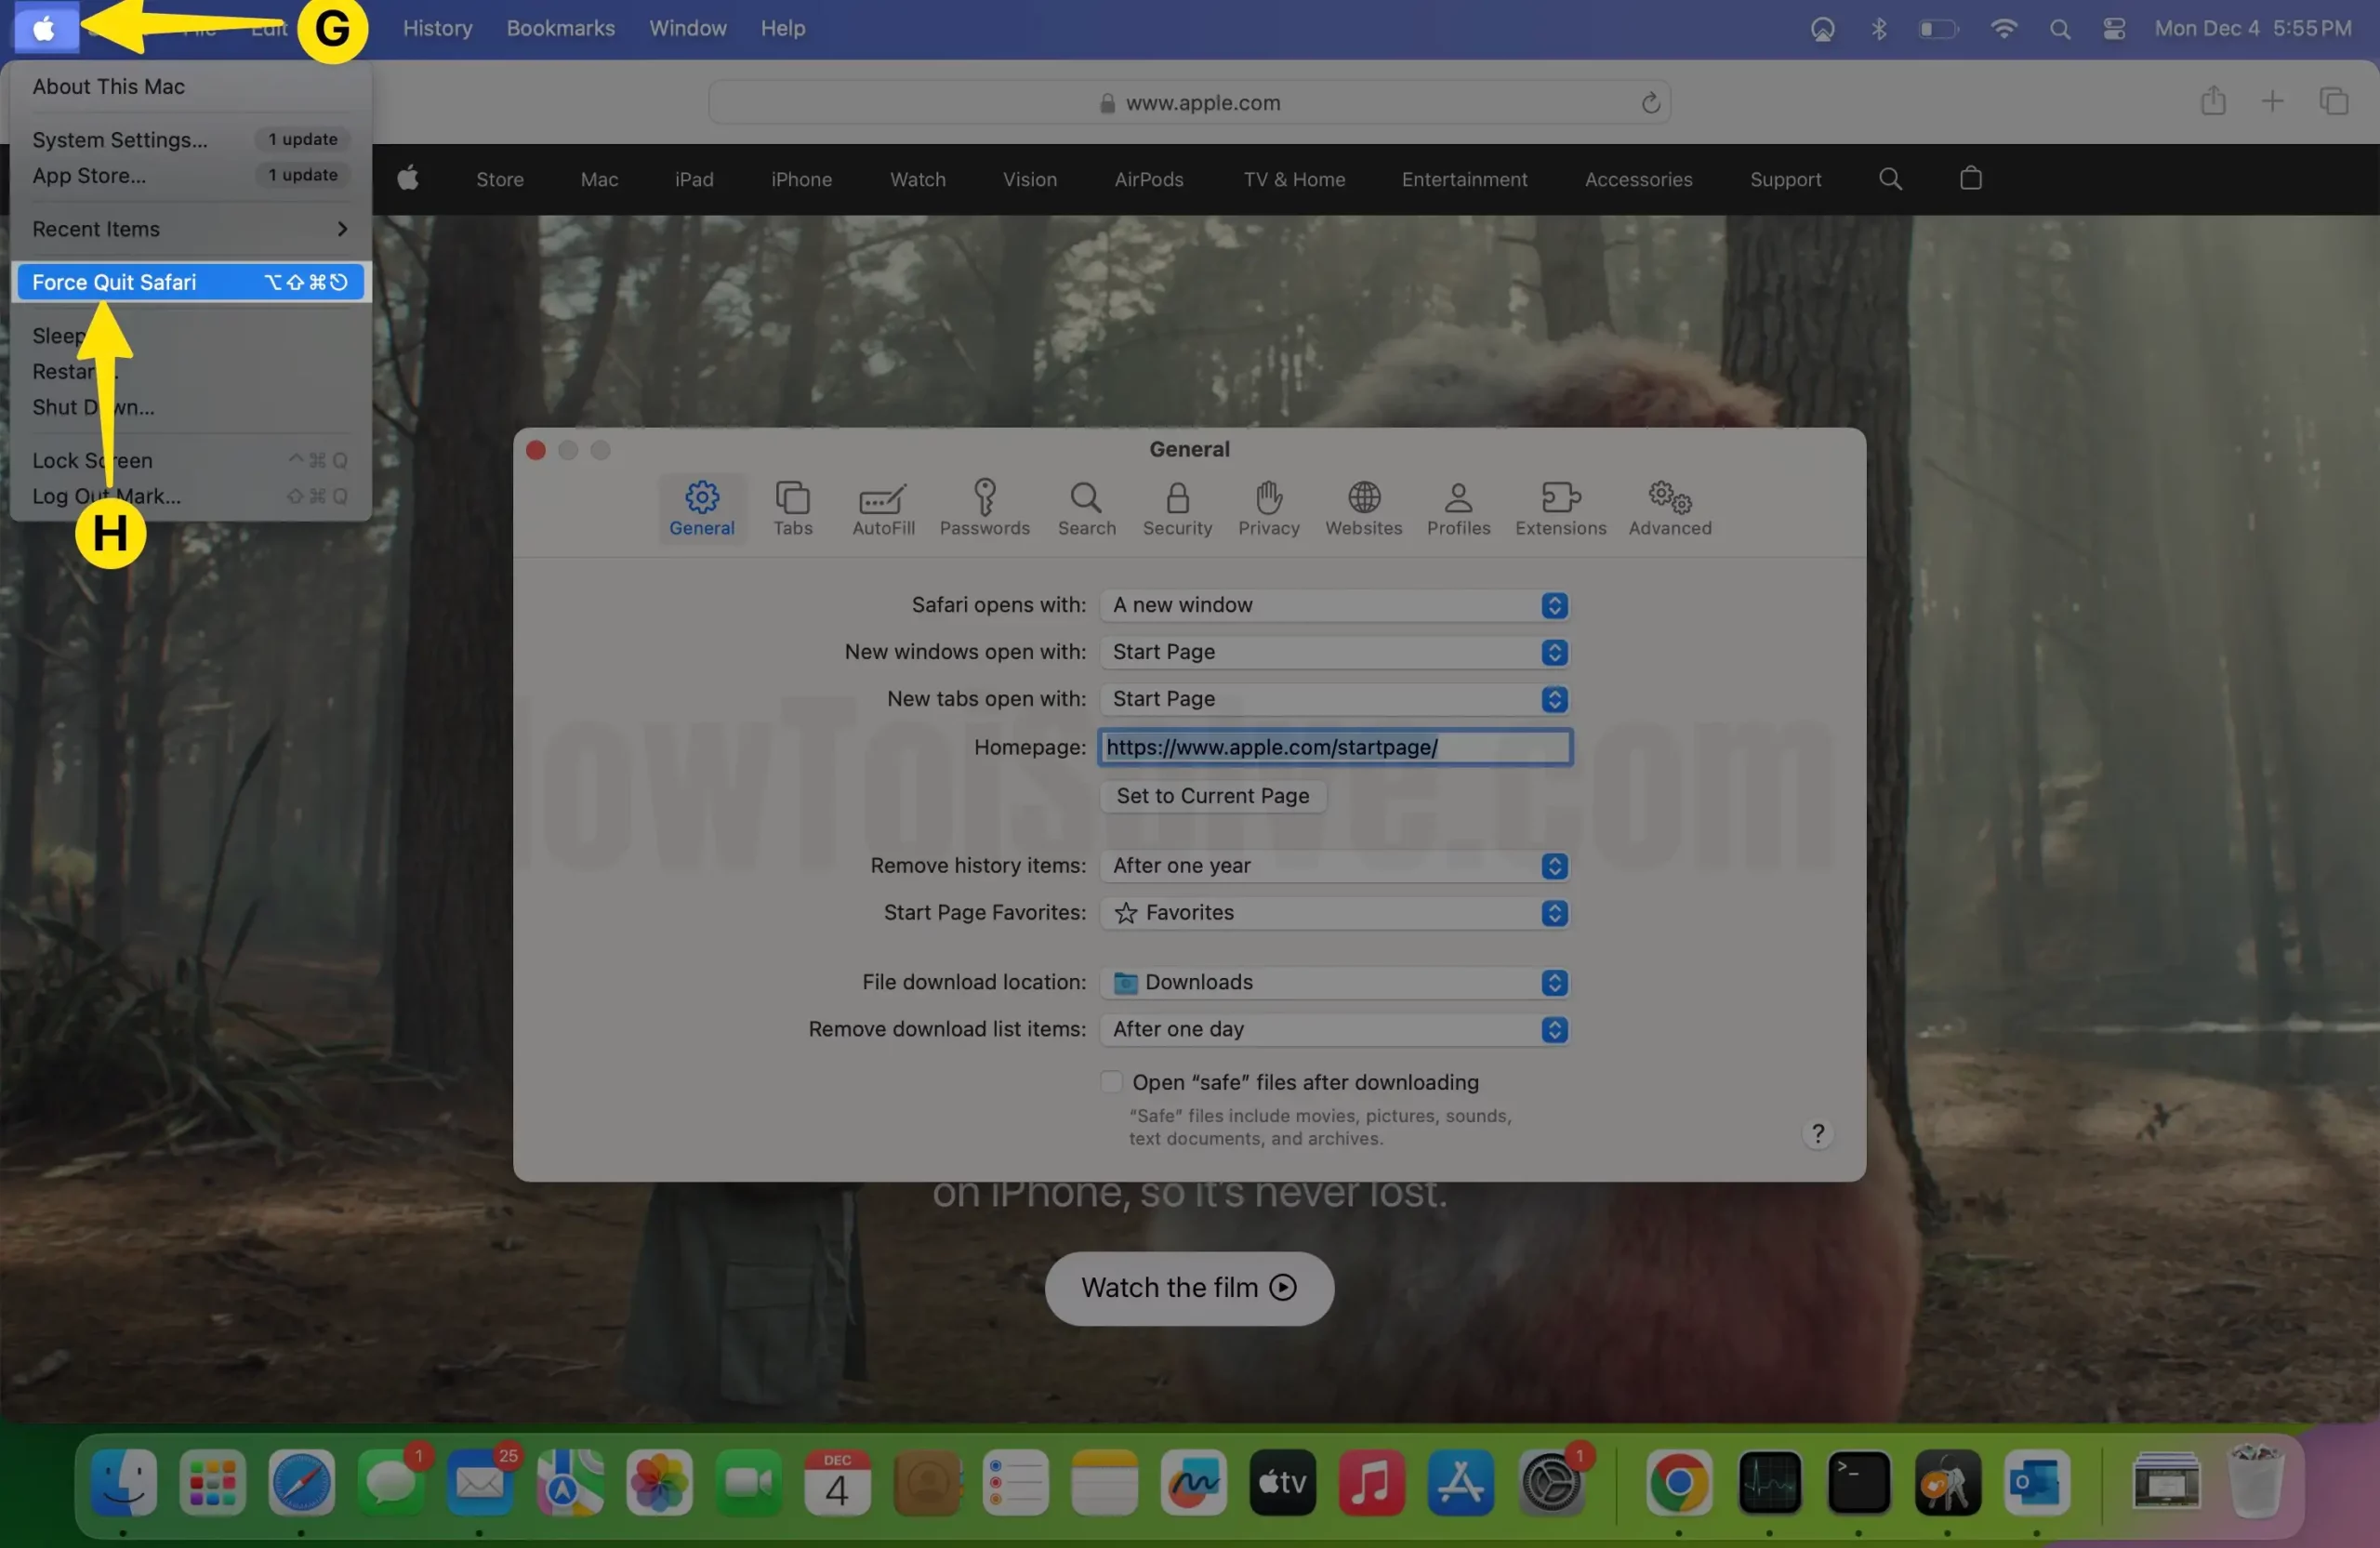Click the menu bar date and time
This screenshot has width=2380, height=1548.
(2252, 29)
